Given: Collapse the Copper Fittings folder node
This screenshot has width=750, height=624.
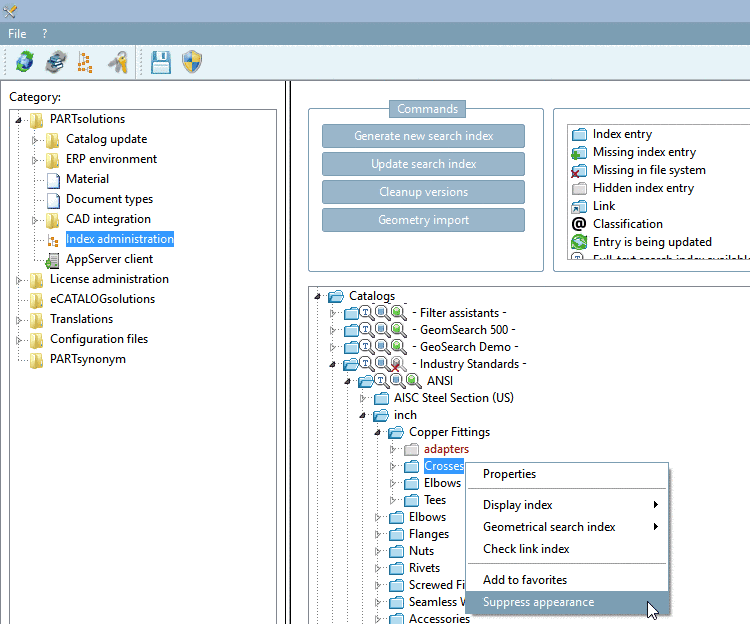Looking at the screenshot, I should tap(379, 433).
